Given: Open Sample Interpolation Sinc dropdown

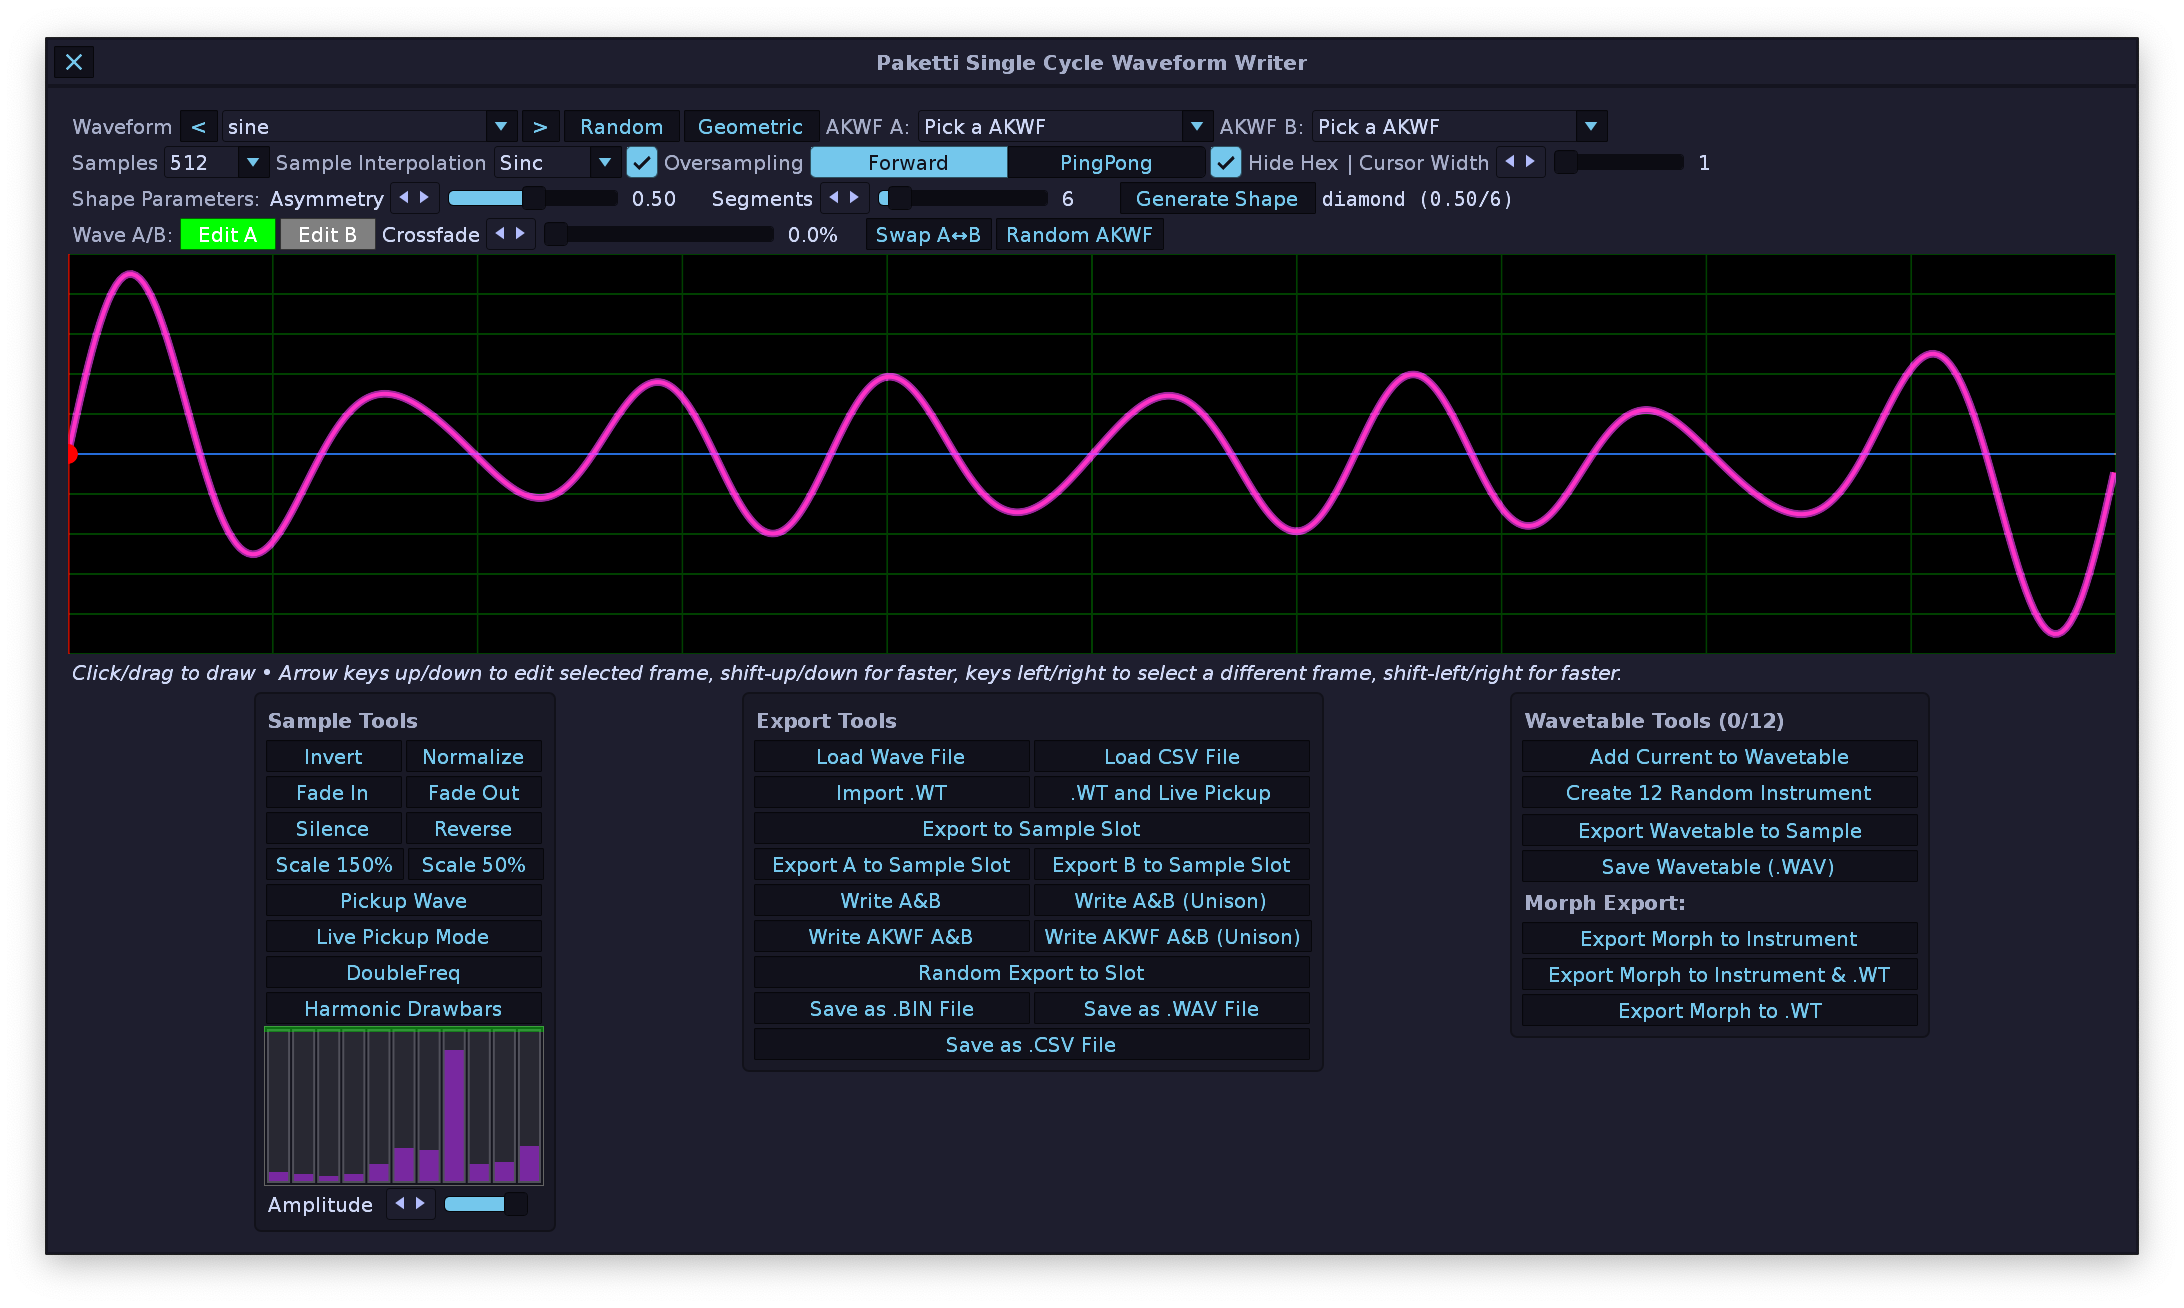Looking at the screenshot, I should pos(604,162).
